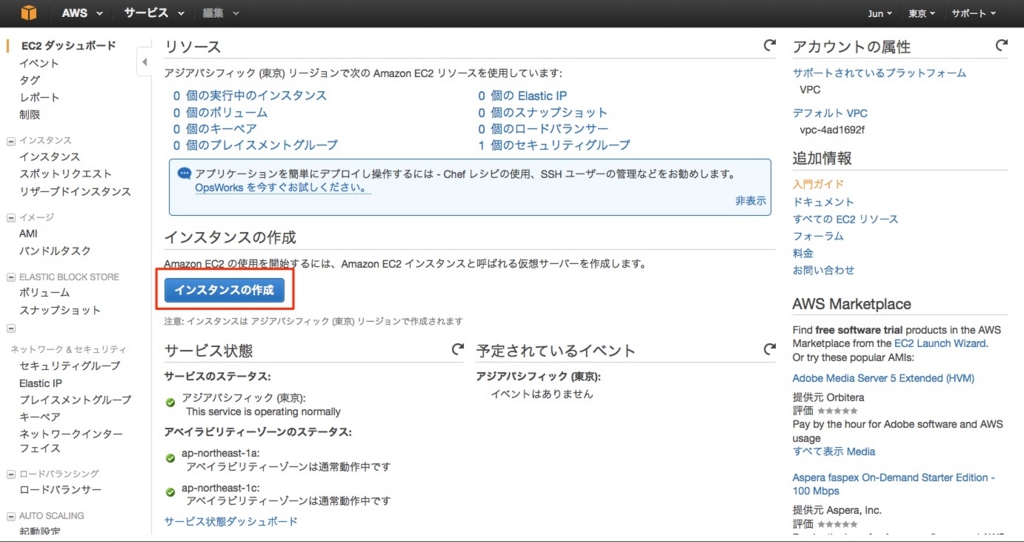Click OpsWorks を今すぐお試しください link

[282, 187]
